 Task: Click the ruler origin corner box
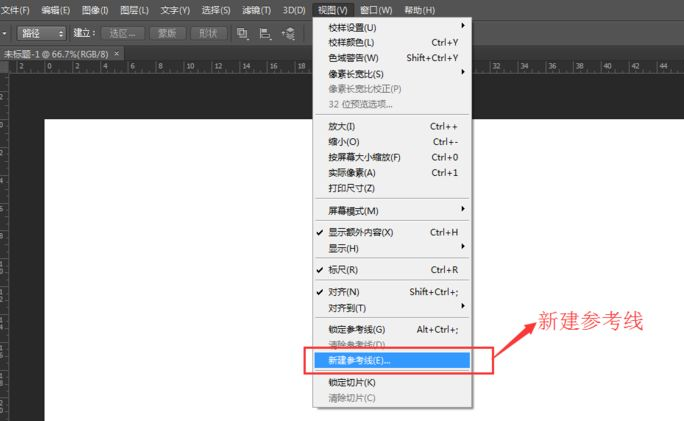point(4,67)
